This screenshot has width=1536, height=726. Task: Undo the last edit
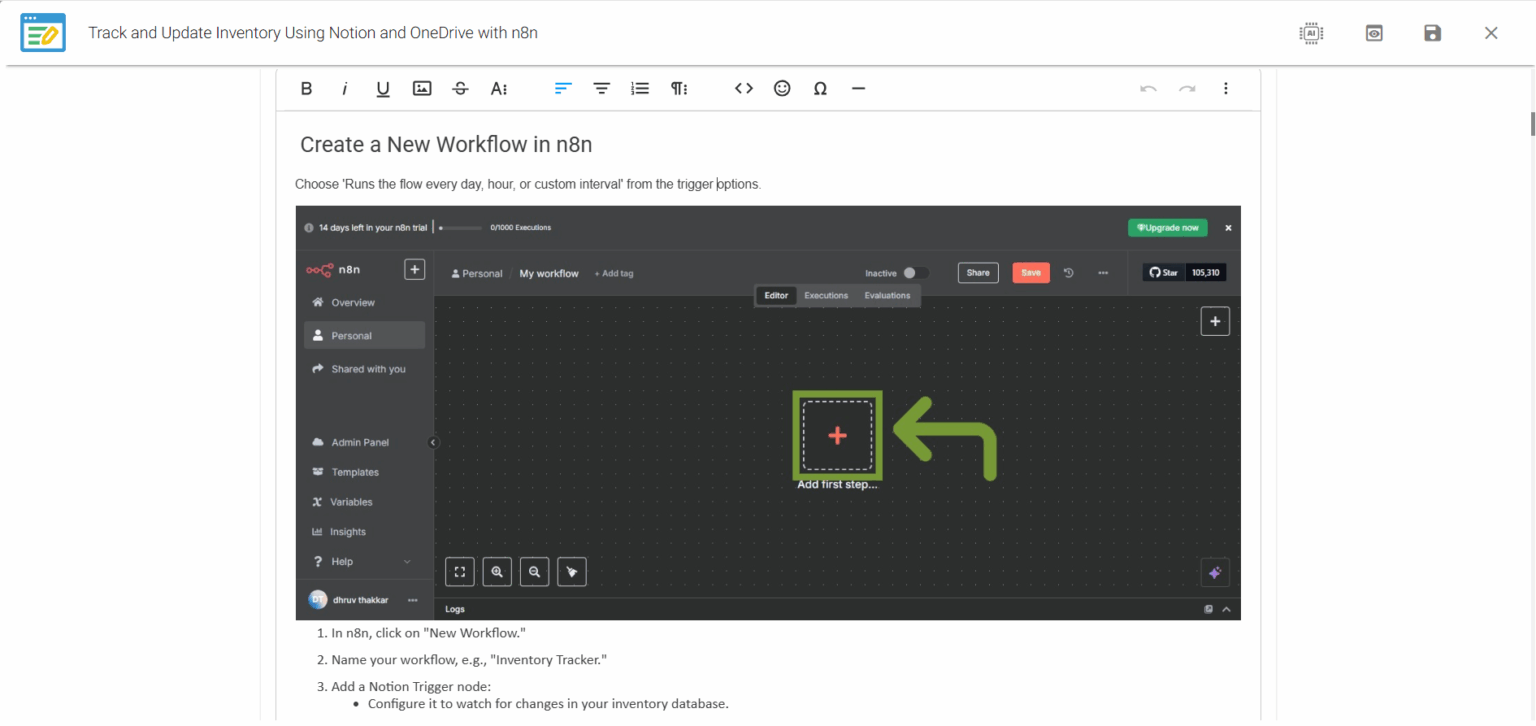click(1148, 88)
